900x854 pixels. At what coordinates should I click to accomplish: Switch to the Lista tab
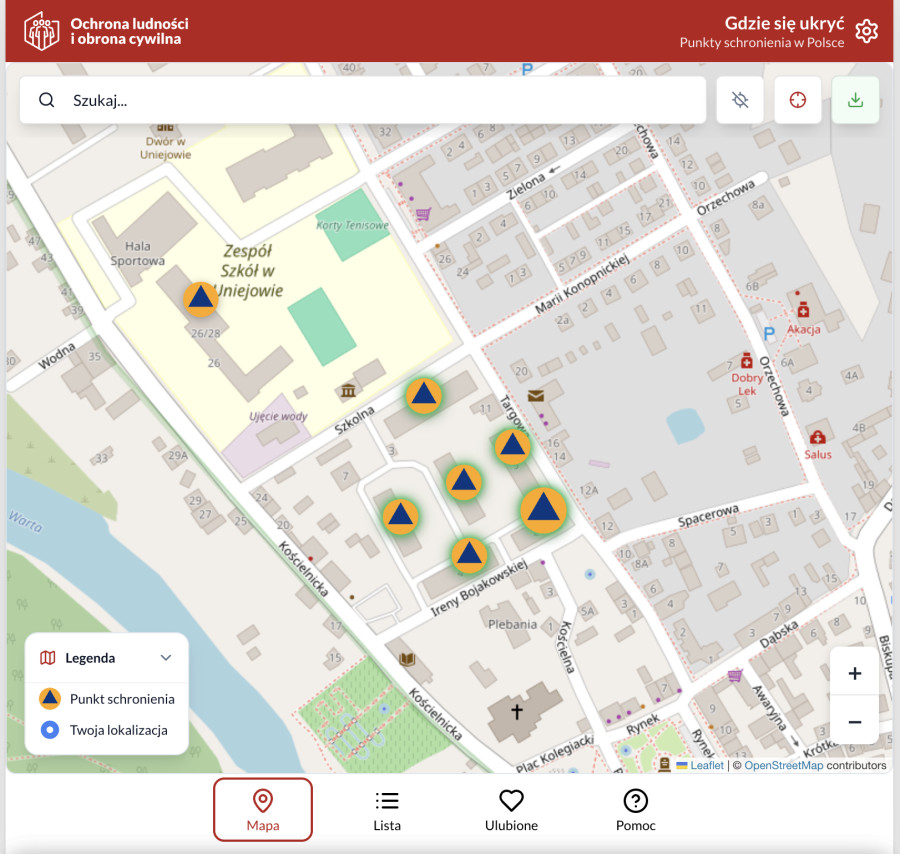coord(387,811)
